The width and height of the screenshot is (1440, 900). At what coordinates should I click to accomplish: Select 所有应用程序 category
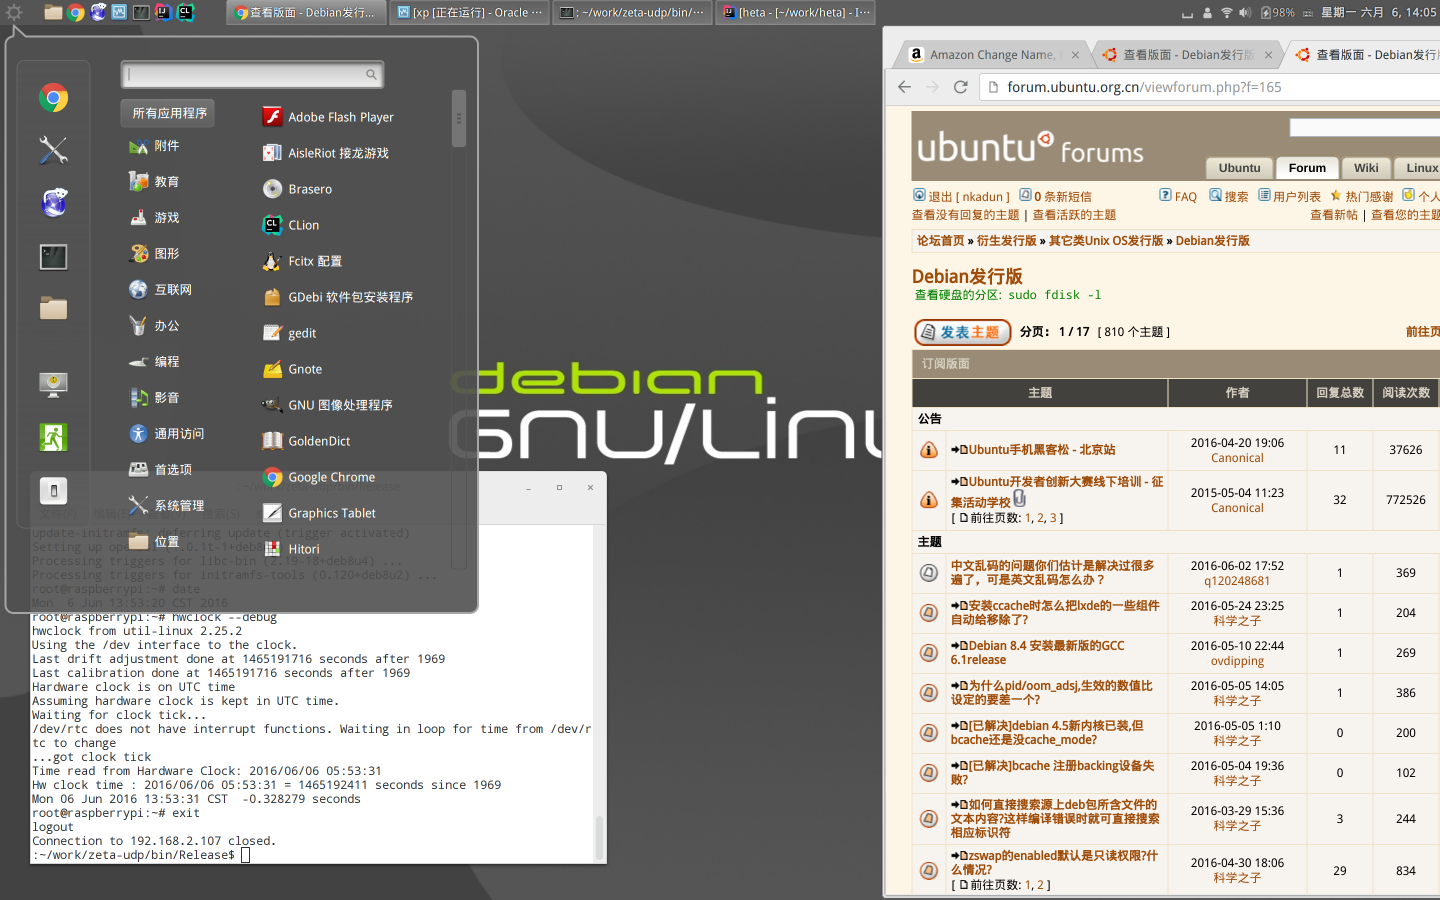point(168,113)
